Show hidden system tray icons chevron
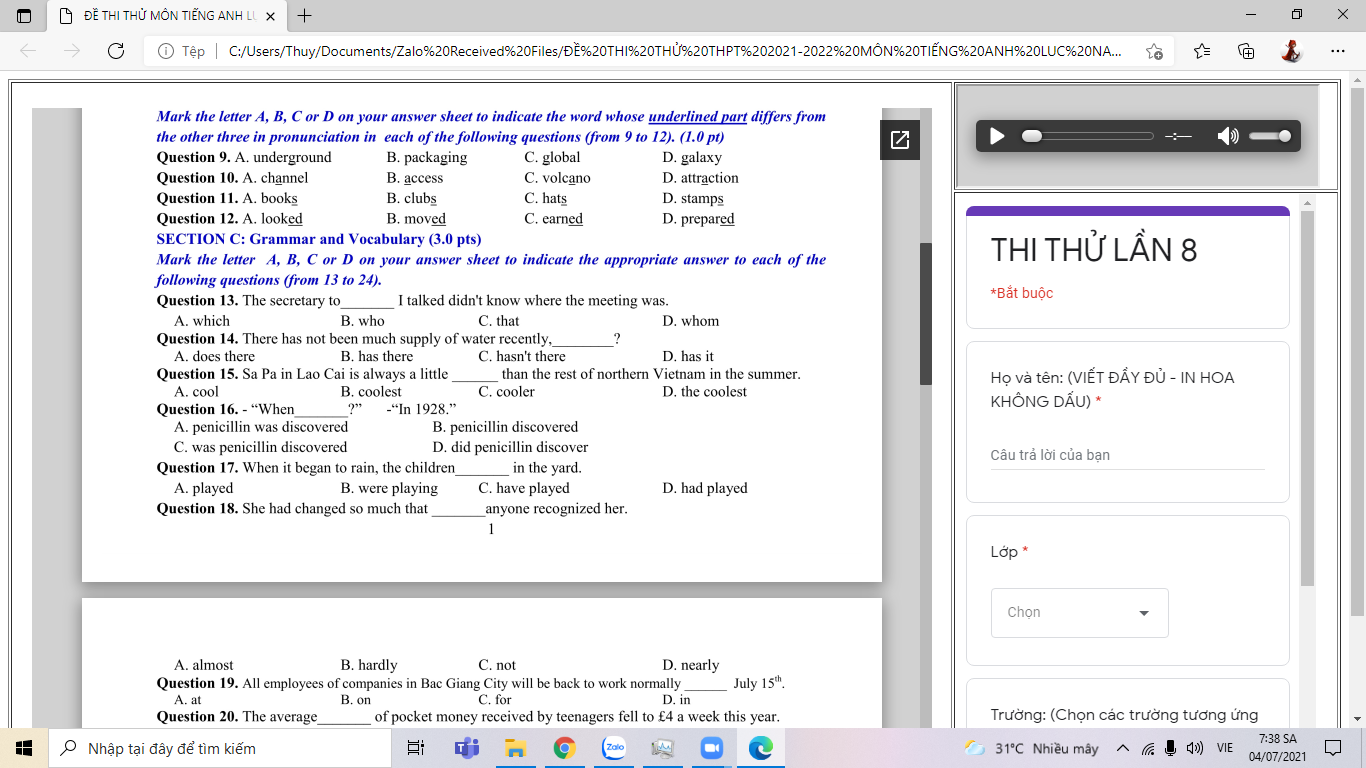The height and width of the screenshot is (768, 1366). pyautogui.click(x=1123, y=748)
